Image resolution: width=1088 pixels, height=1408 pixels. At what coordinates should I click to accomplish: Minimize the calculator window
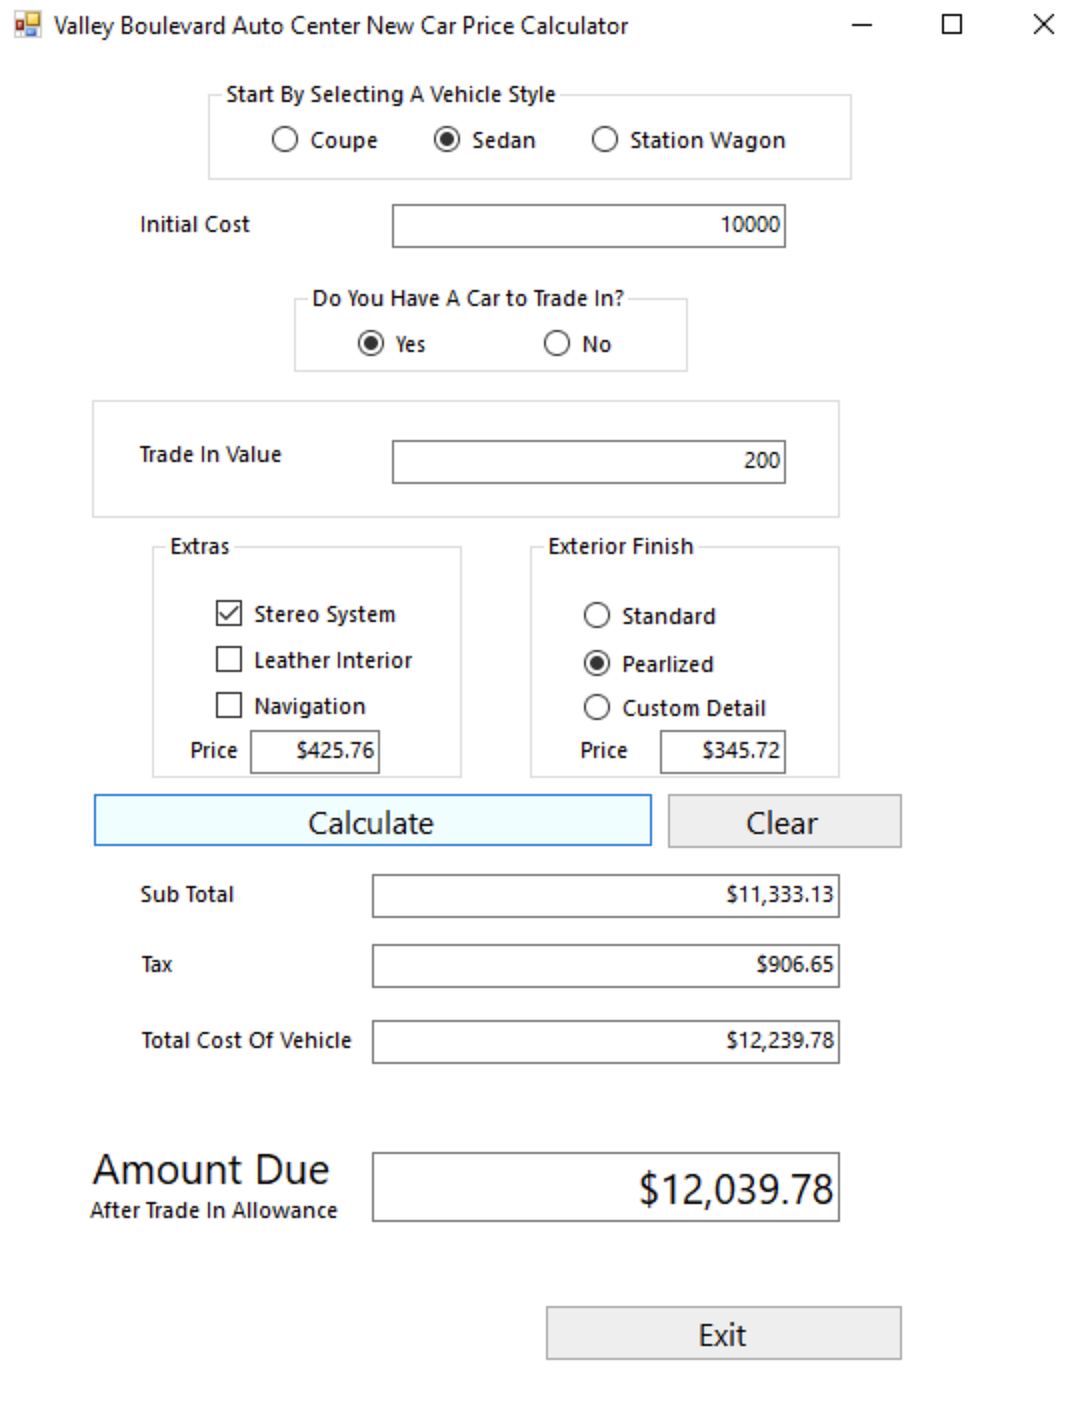[861, 25]
